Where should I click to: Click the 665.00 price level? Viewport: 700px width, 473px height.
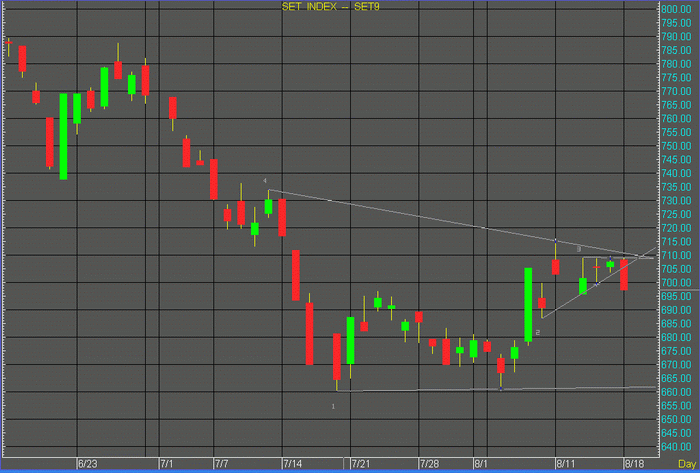pyautogui.click(x=676, y=378)
